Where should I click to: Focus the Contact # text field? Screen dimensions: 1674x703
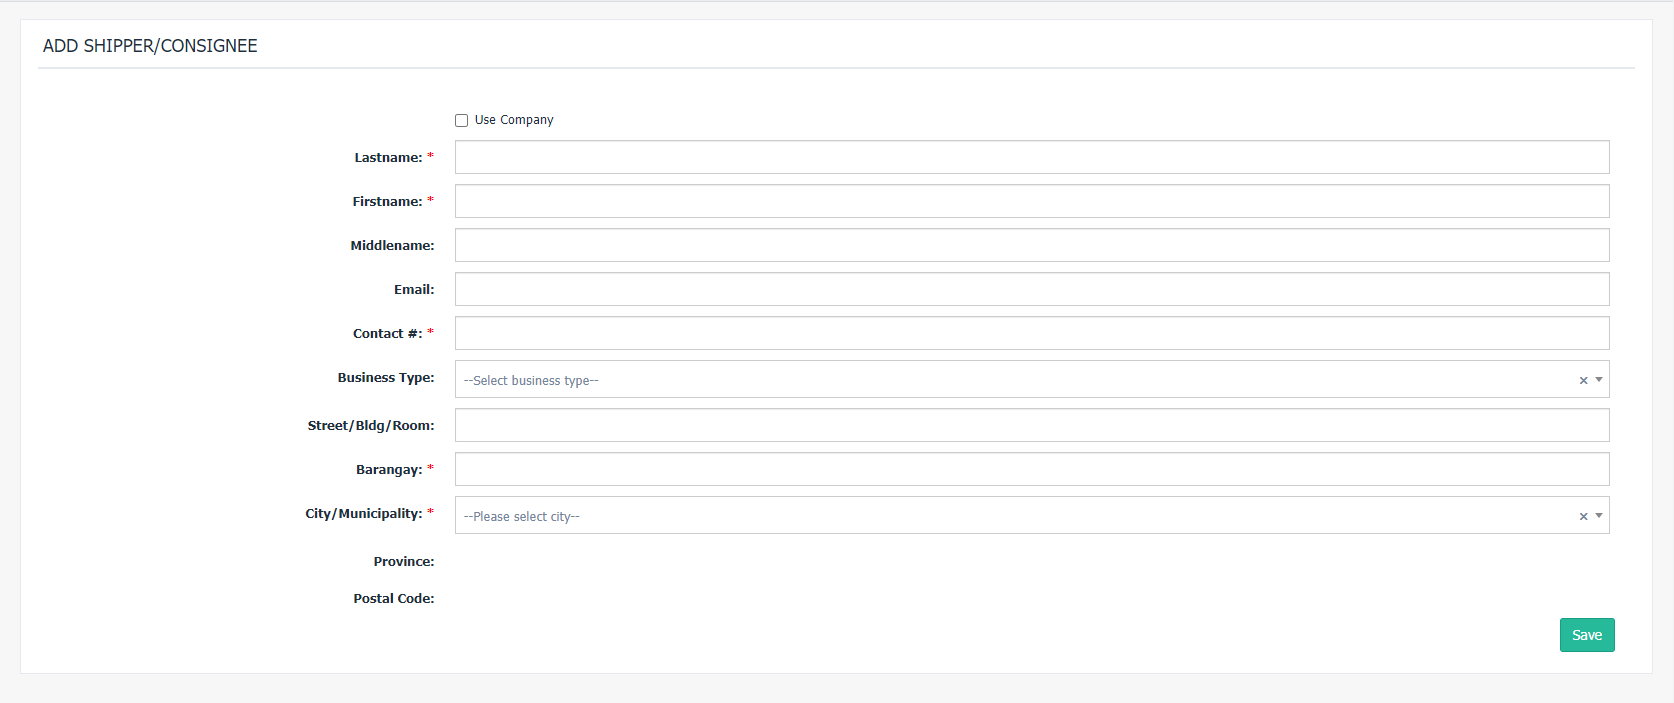[x=1031, y=333]
